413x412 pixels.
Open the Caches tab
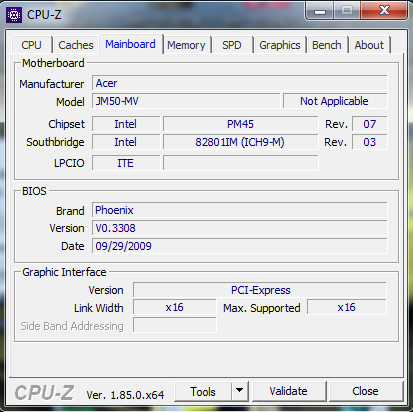pyautogui.click(x=76, y=45)
